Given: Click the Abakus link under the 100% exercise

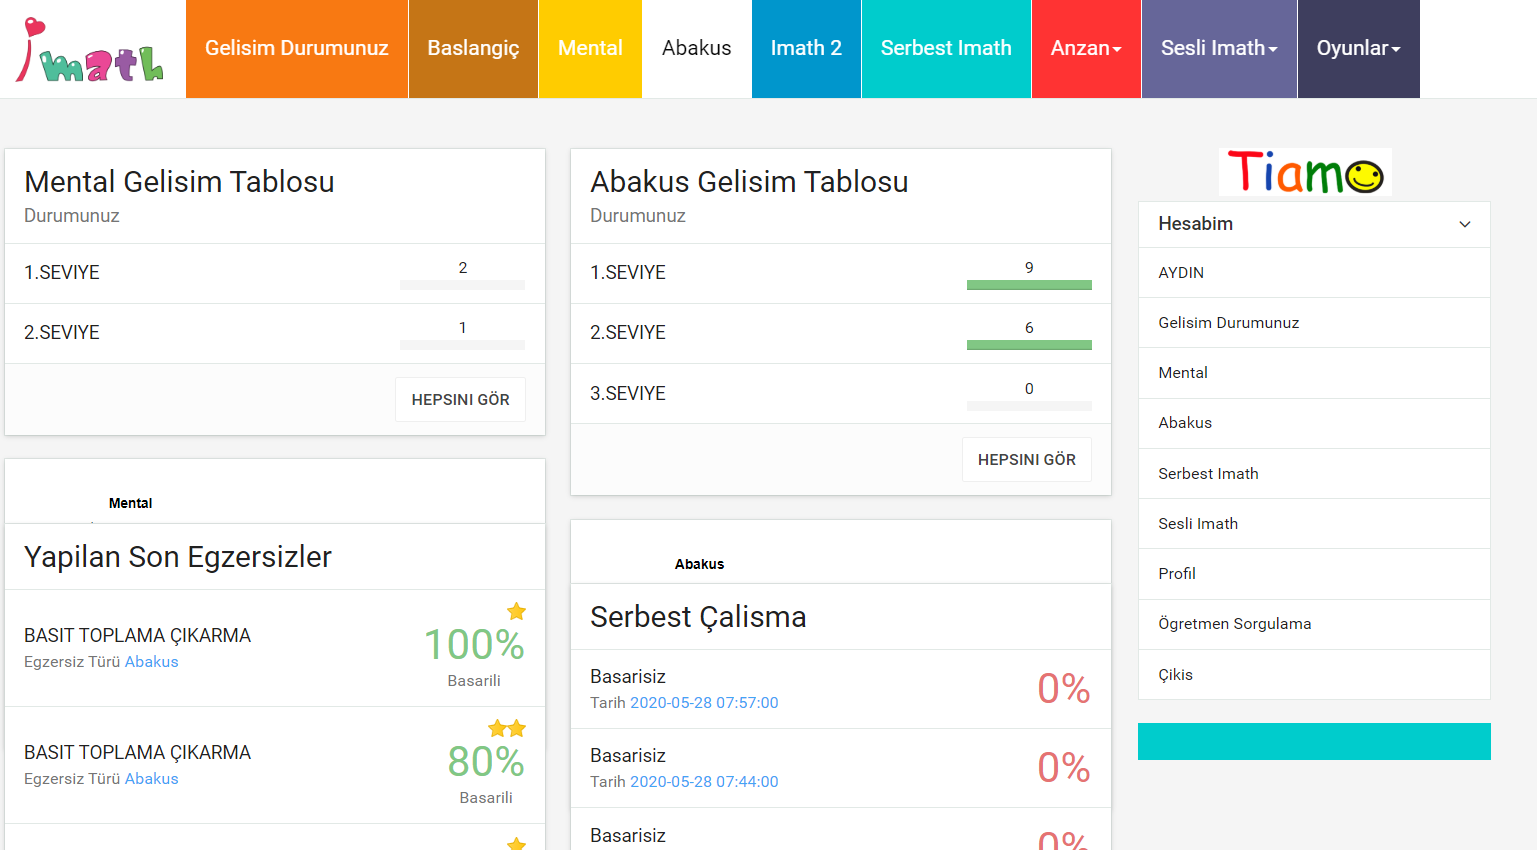Looking at the screenshot, I should (x=151, y=662).
